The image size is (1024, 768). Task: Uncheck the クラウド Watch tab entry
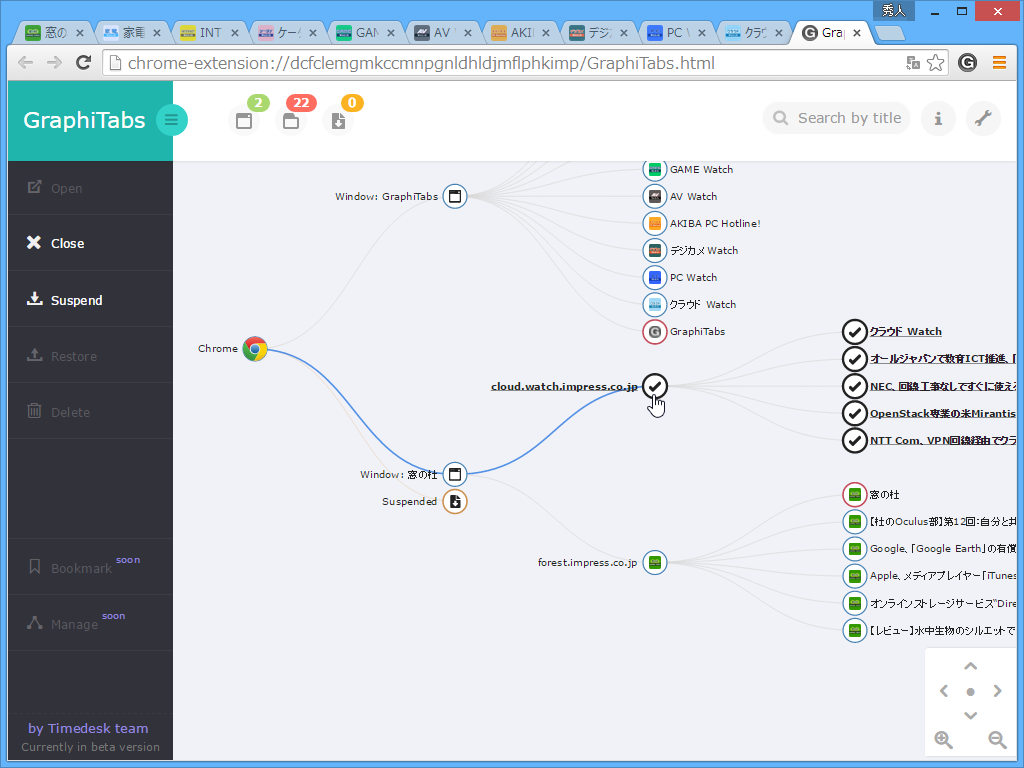pos(855,331)
